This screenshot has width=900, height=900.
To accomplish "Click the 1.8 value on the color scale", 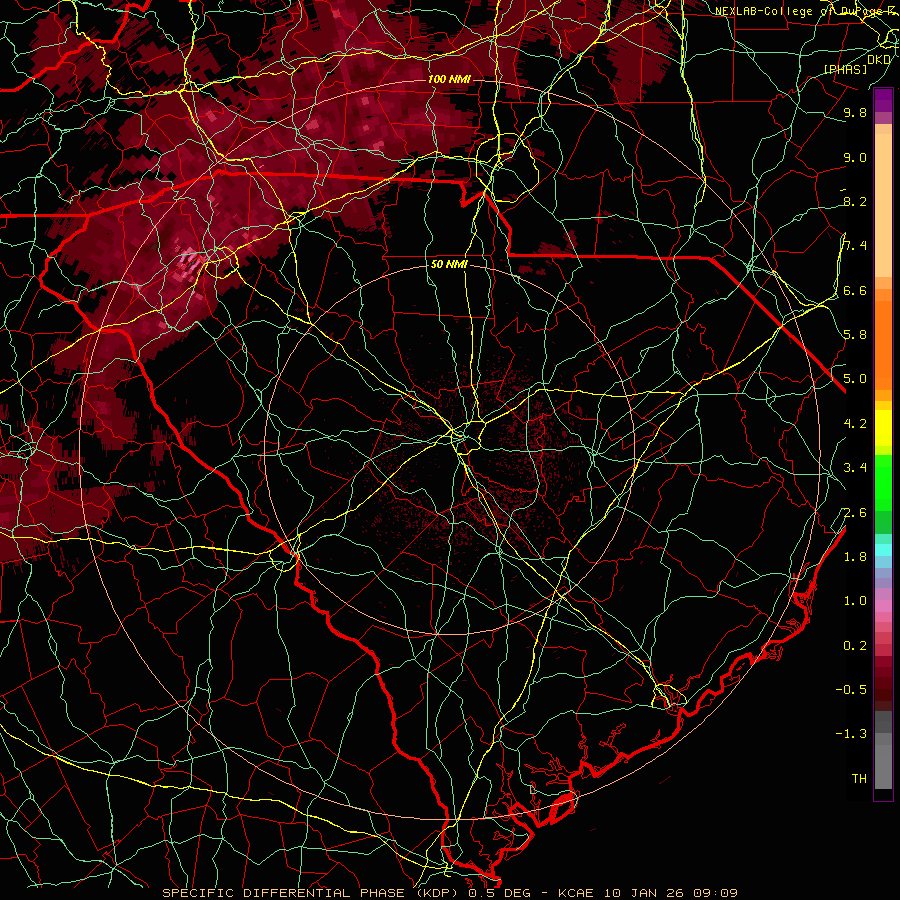I will point(855,557).
